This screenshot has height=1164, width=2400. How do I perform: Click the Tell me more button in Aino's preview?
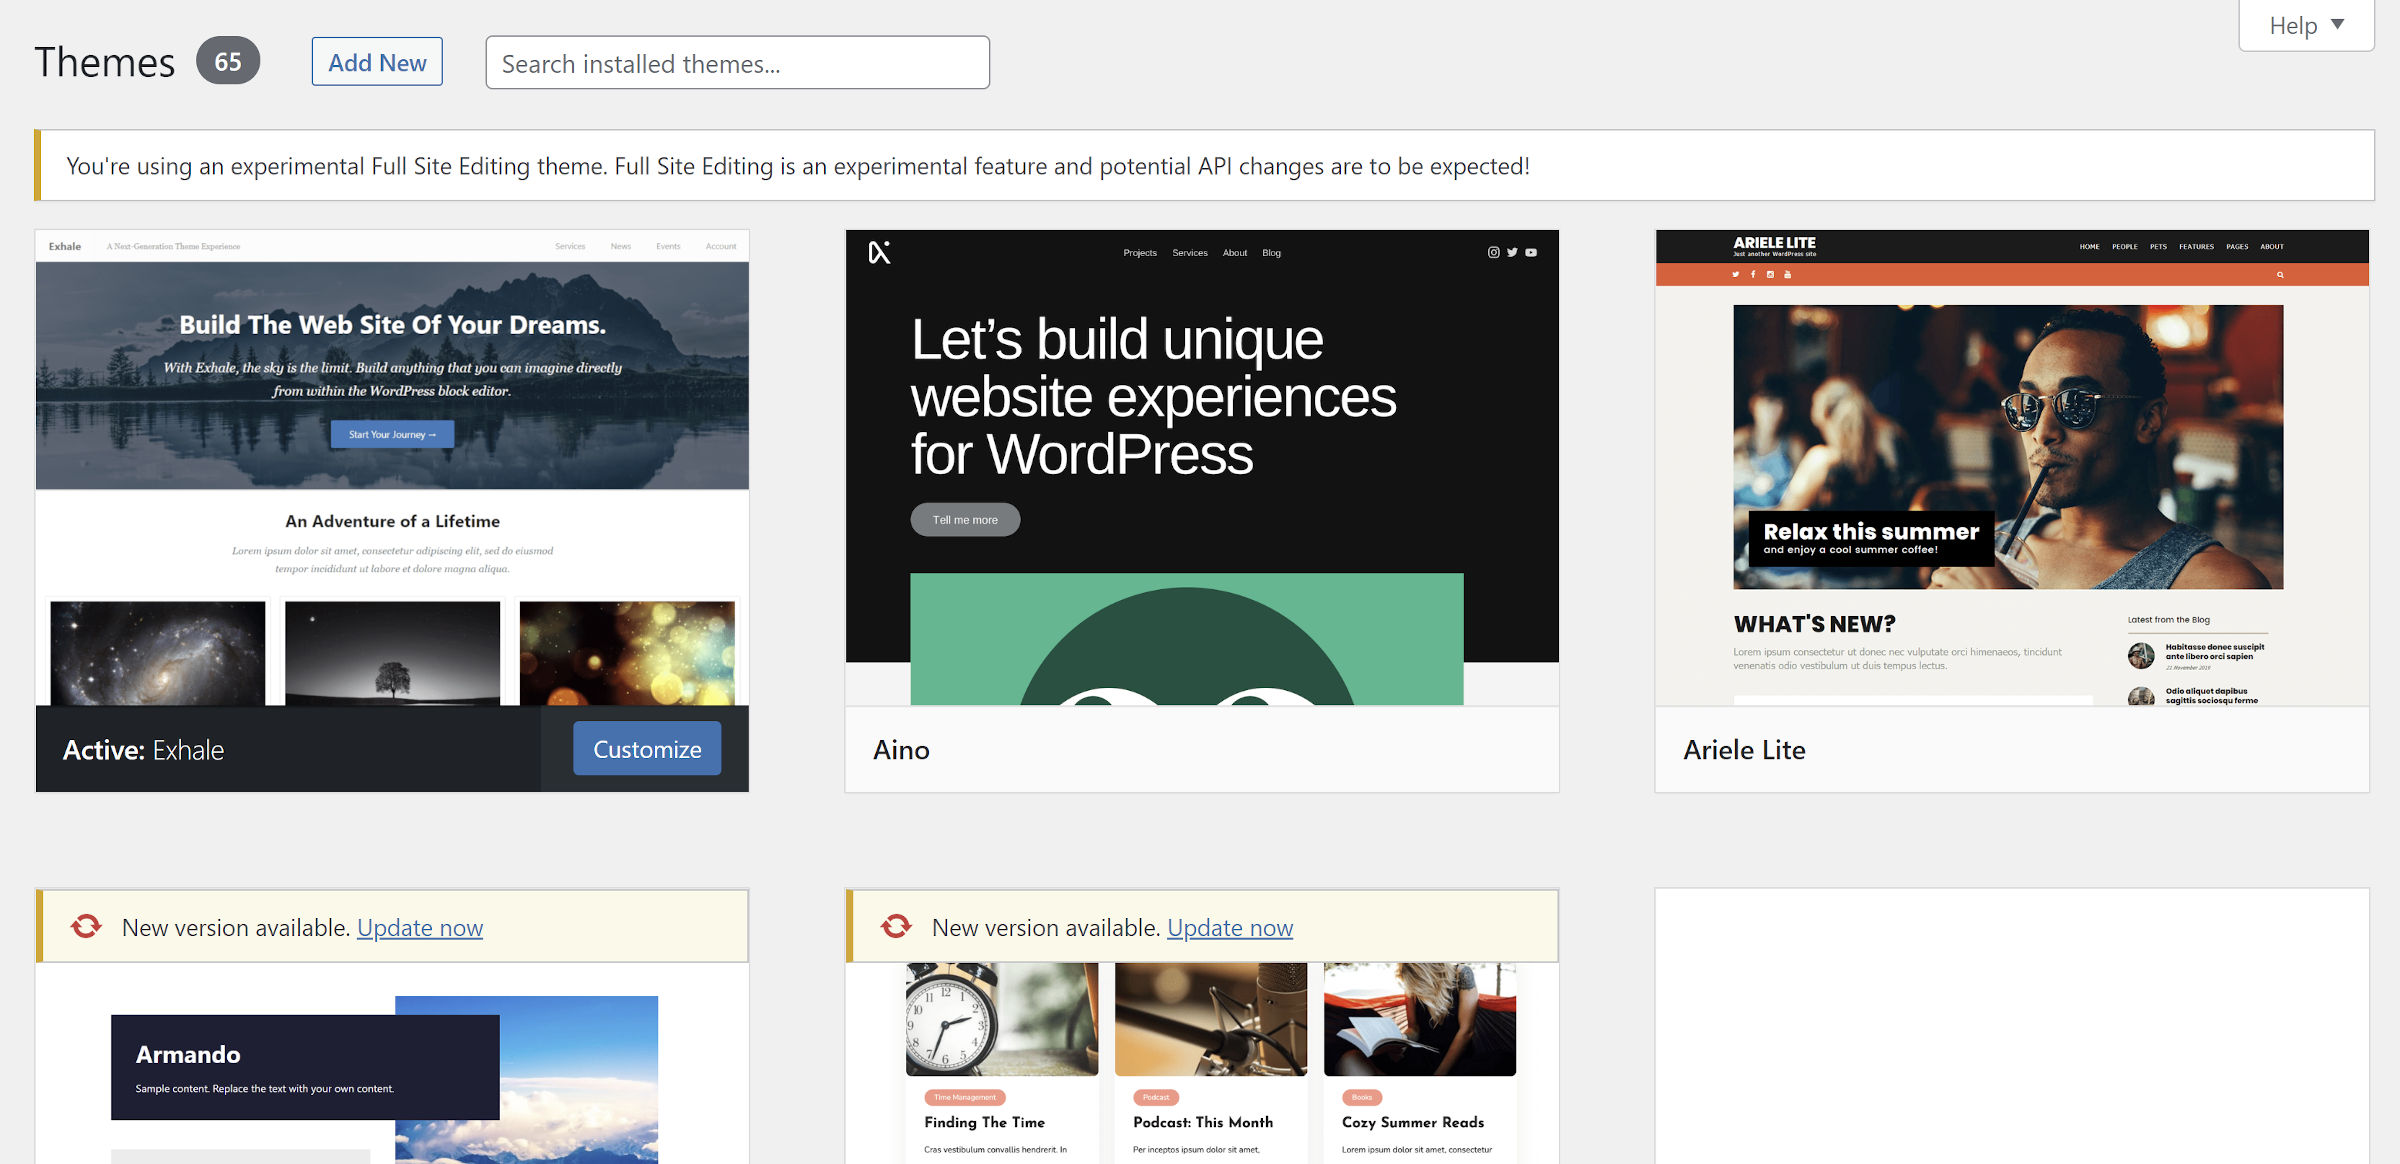point(964,519)
